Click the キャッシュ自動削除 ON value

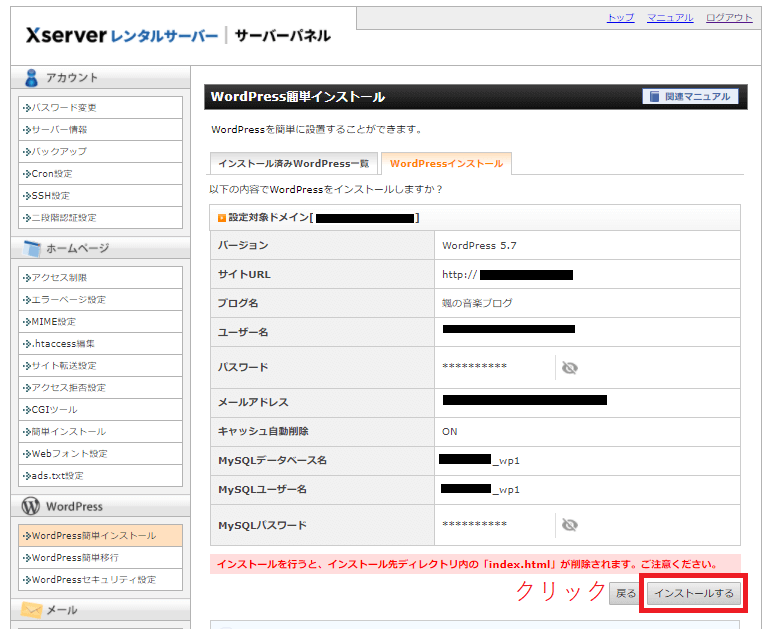coord(450,432)
